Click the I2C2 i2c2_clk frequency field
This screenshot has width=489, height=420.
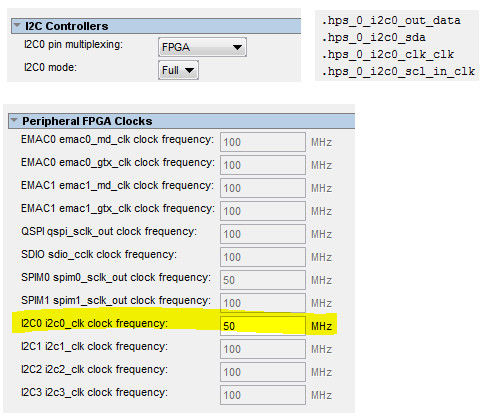(263, 372)
